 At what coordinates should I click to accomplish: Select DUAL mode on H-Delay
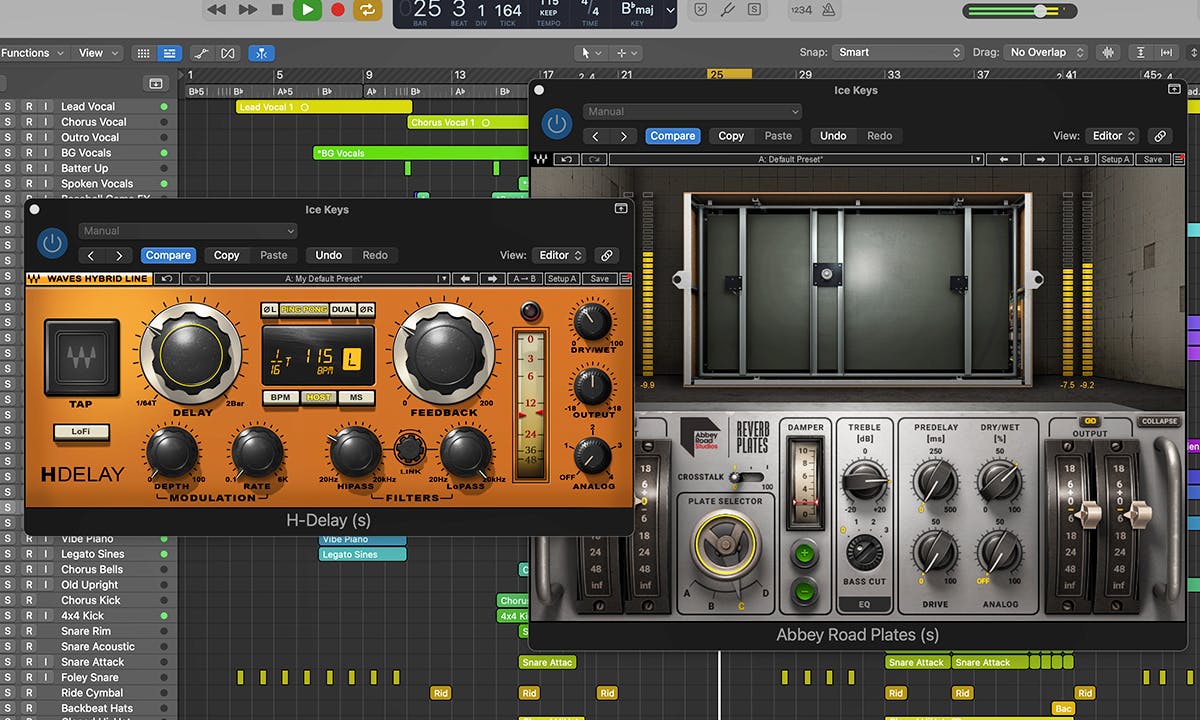pos(343,310)
